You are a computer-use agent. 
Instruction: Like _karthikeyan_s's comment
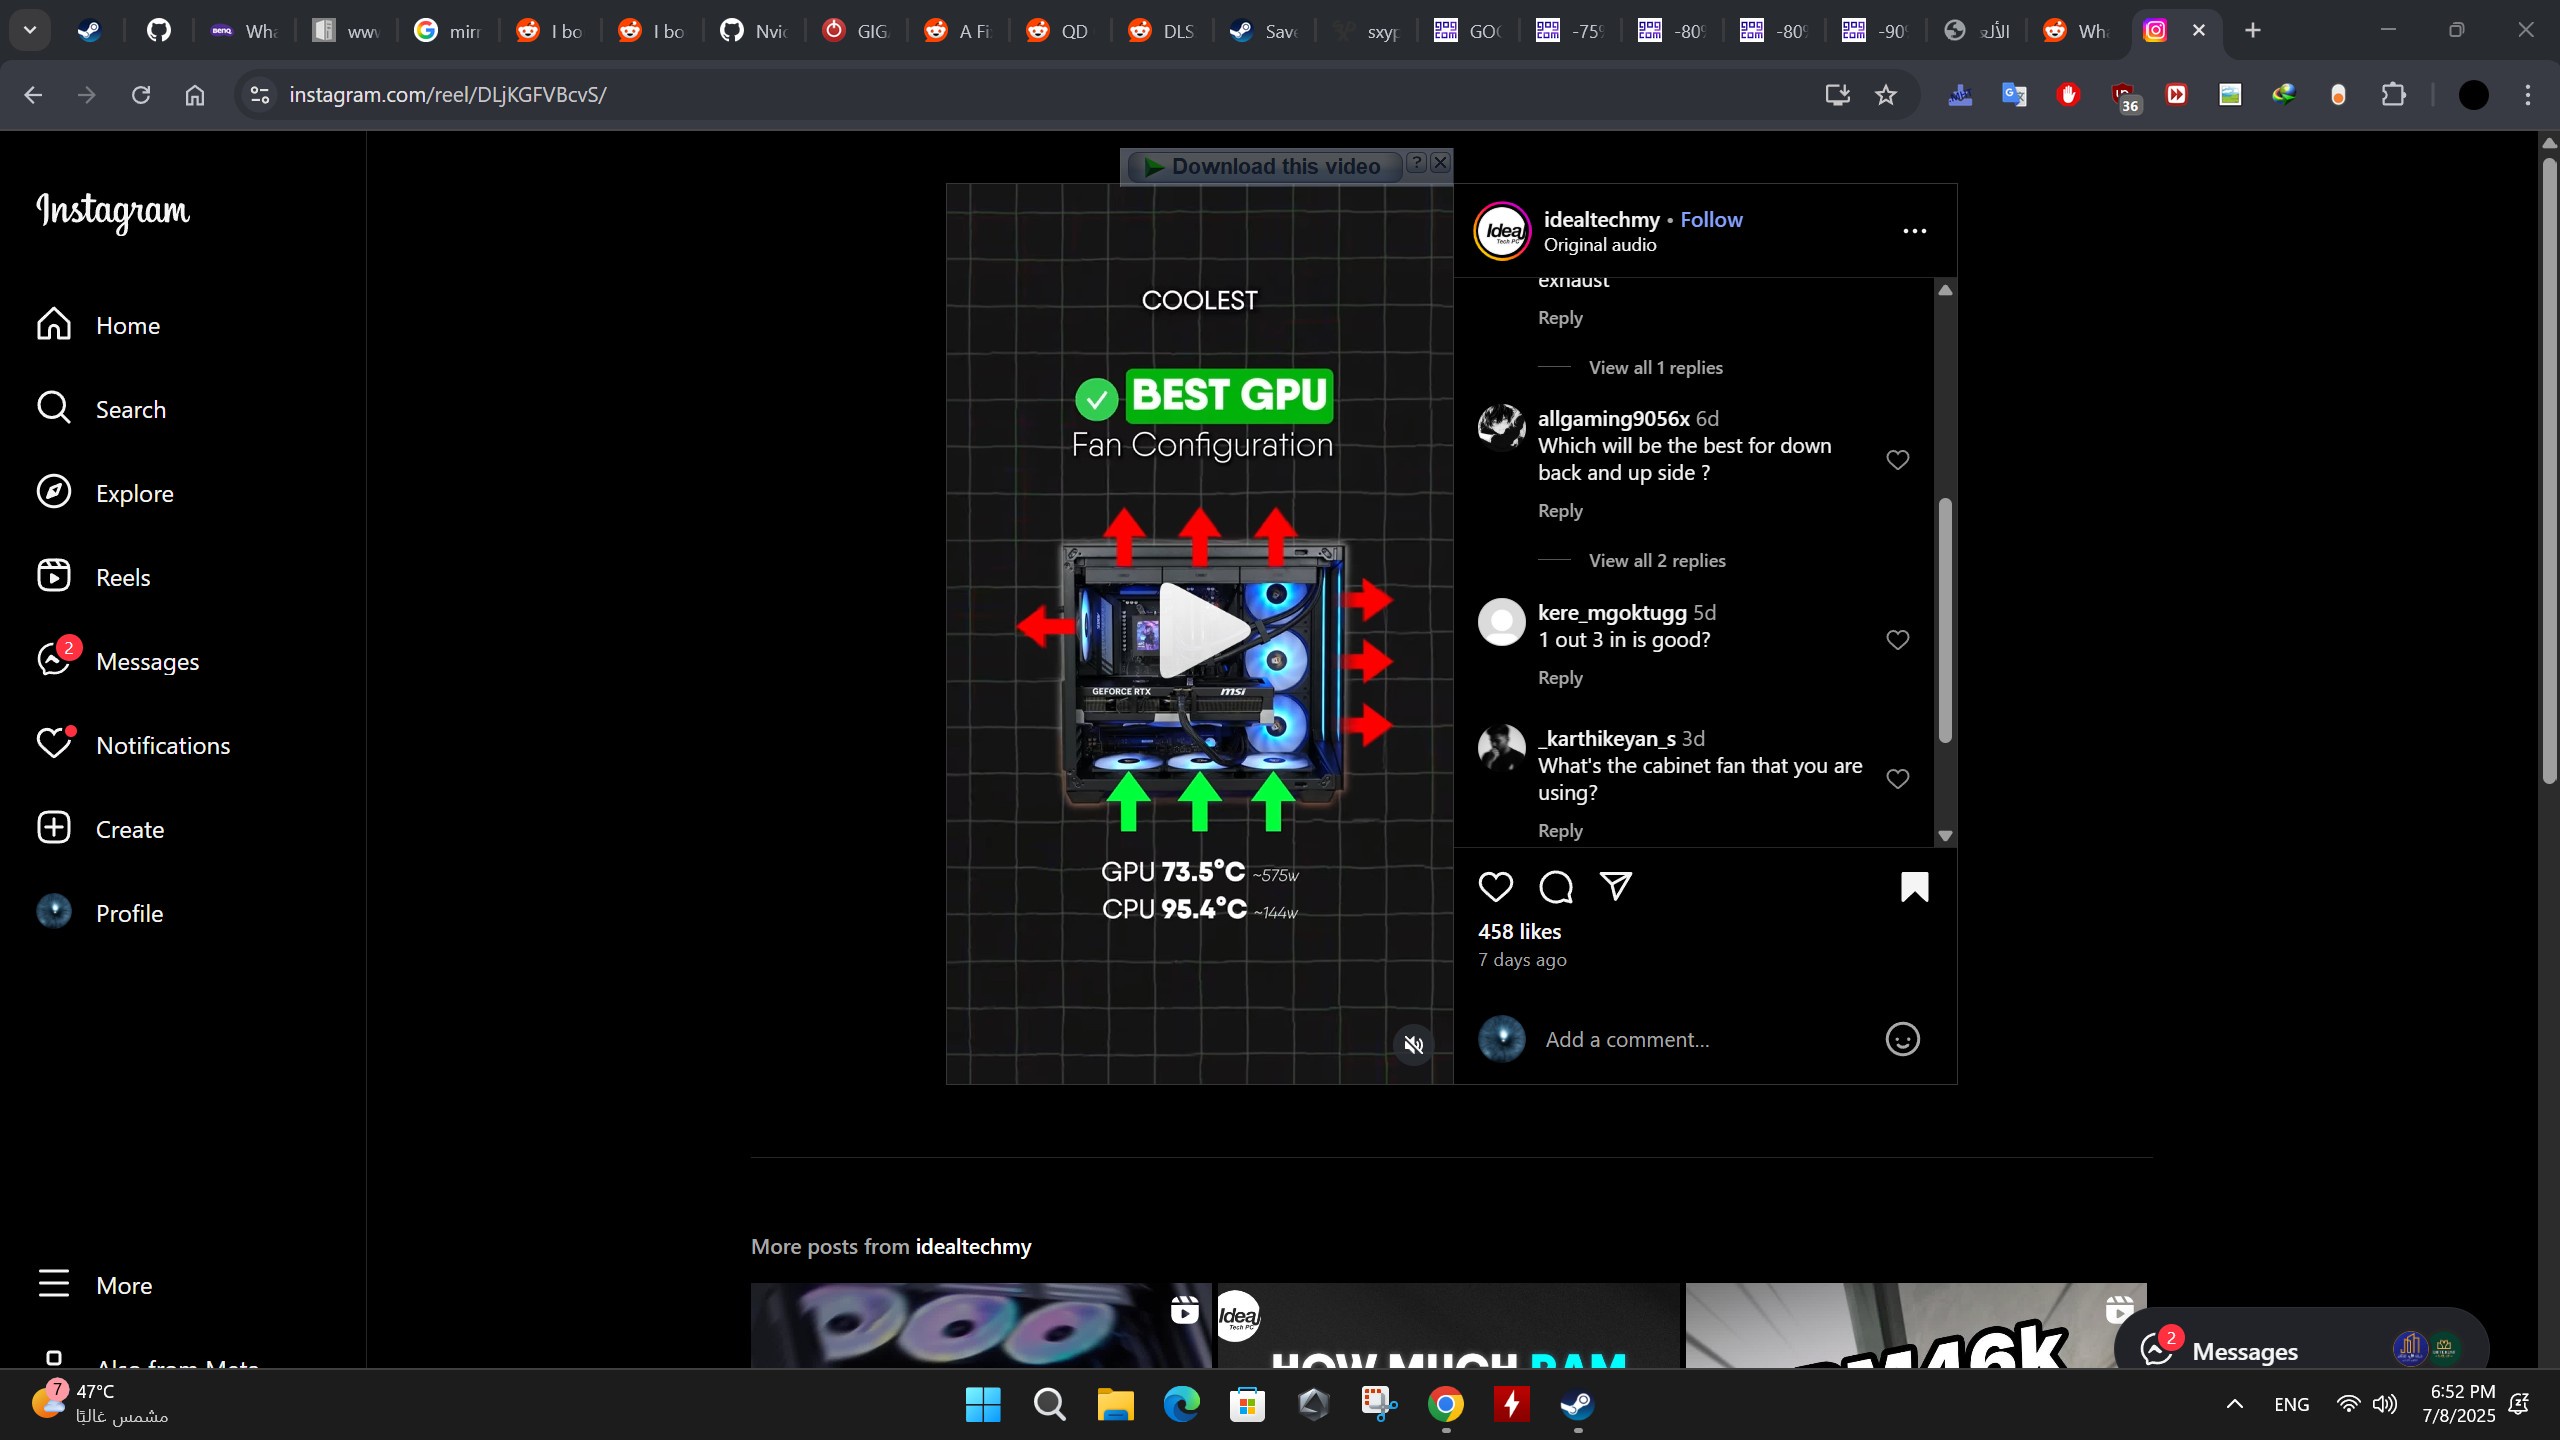[x=1897, y=778]
